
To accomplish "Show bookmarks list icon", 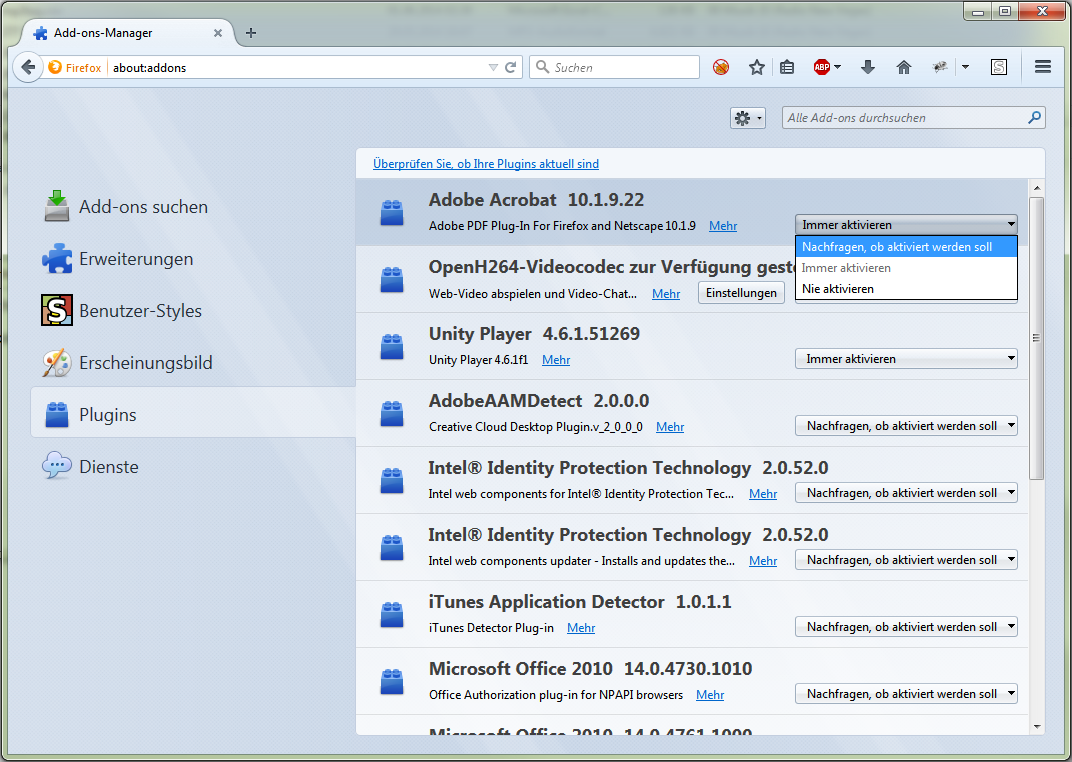I will pos(787,67).
